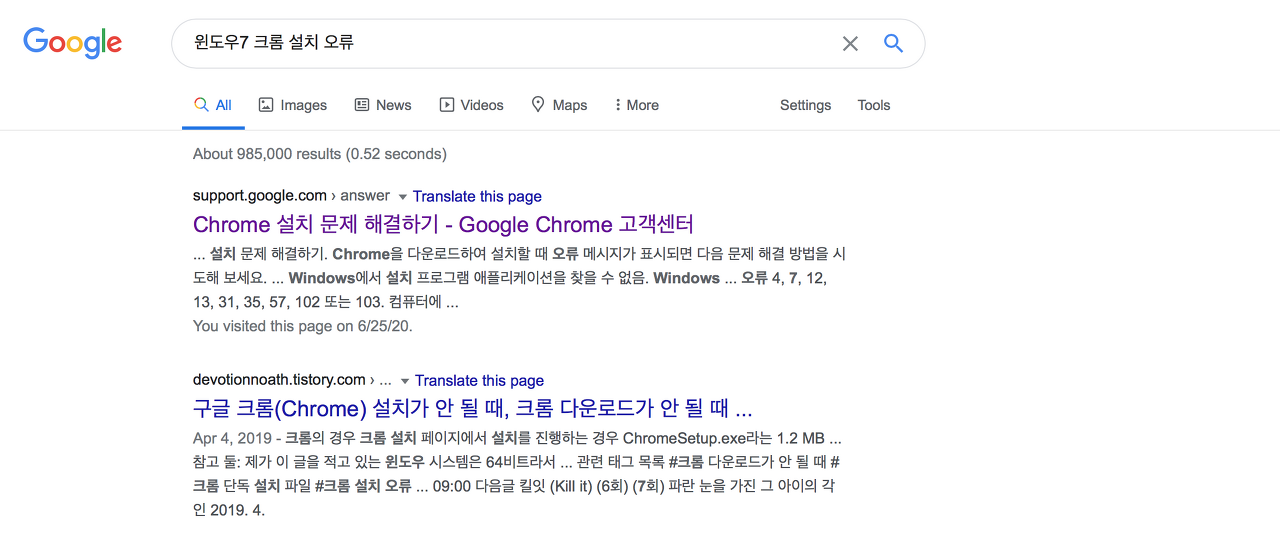Click the You visited this page on 6/25/20 note
The image size is (1280, 546).
(x=303, y=326)
